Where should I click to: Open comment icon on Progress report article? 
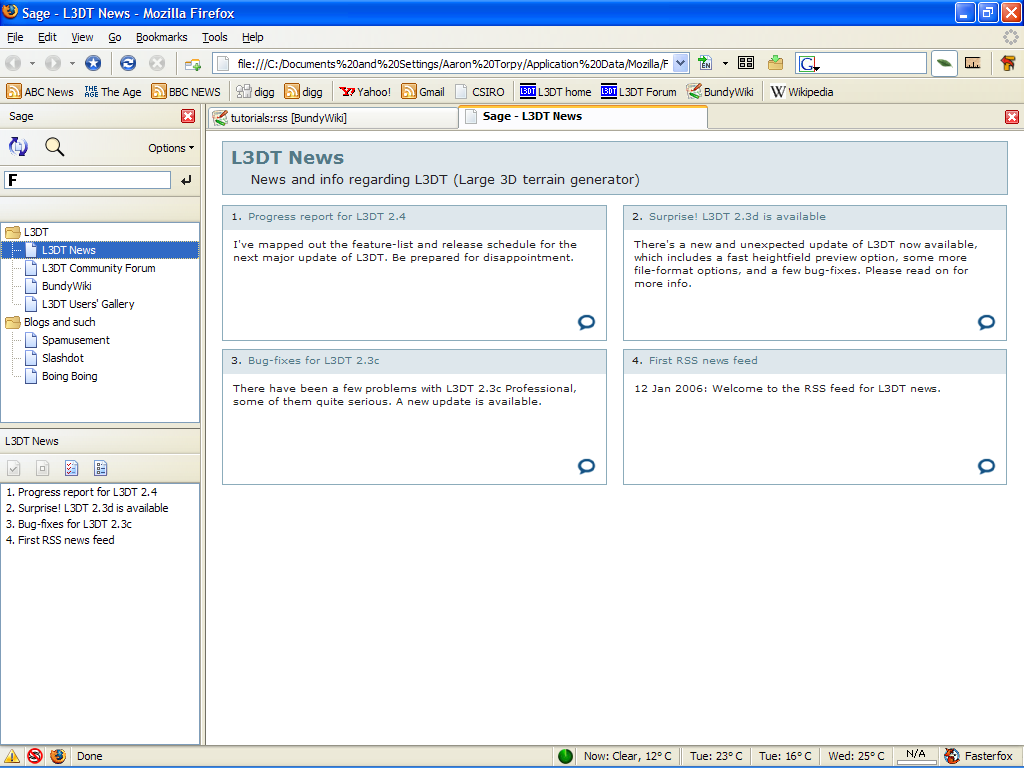tap(586, 322)
